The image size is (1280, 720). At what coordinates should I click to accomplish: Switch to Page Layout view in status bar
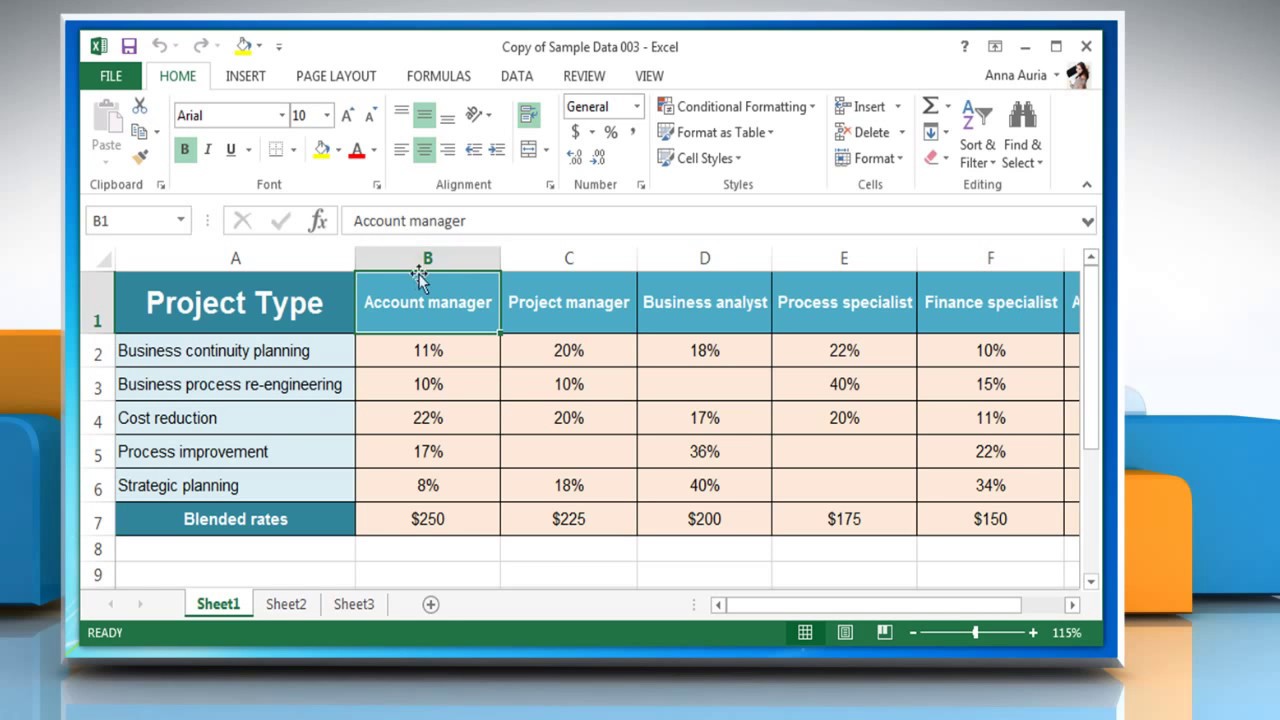coord(845,632)
